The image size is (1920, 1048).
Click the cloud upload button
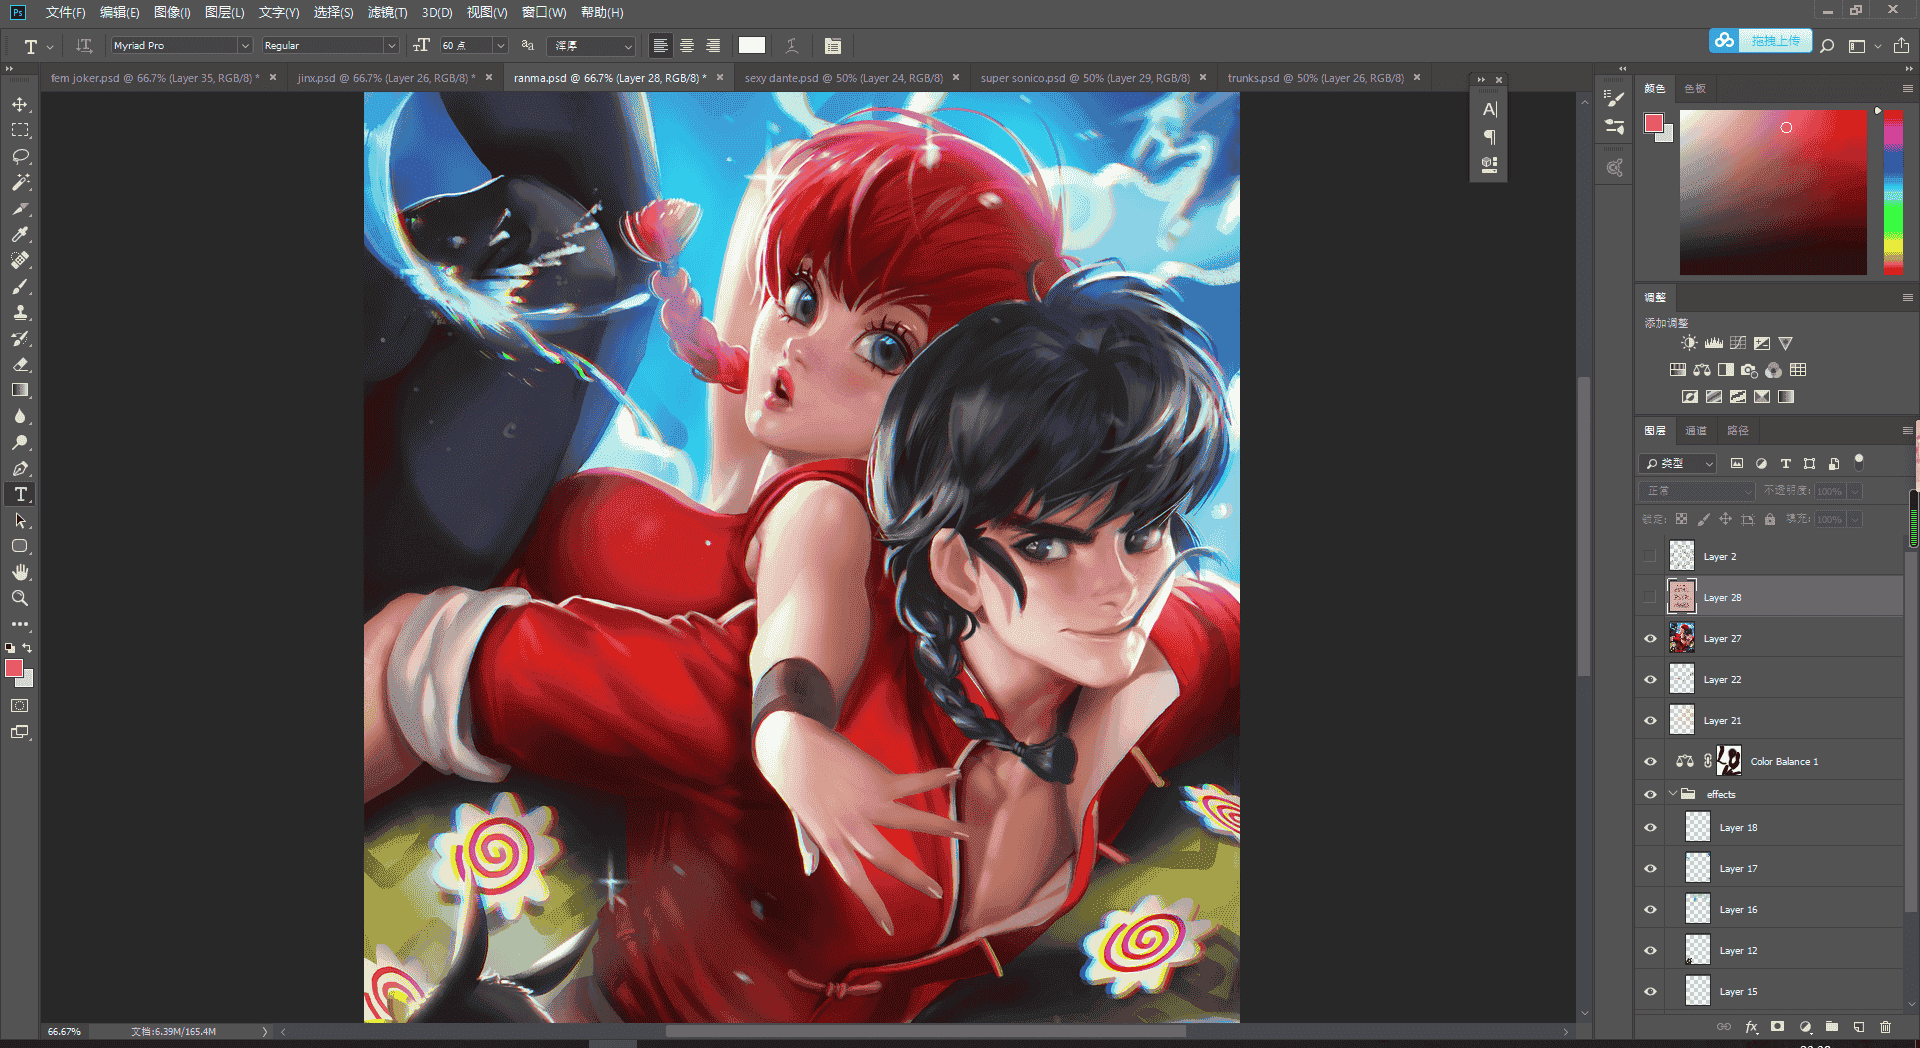tap(1760, 41)
